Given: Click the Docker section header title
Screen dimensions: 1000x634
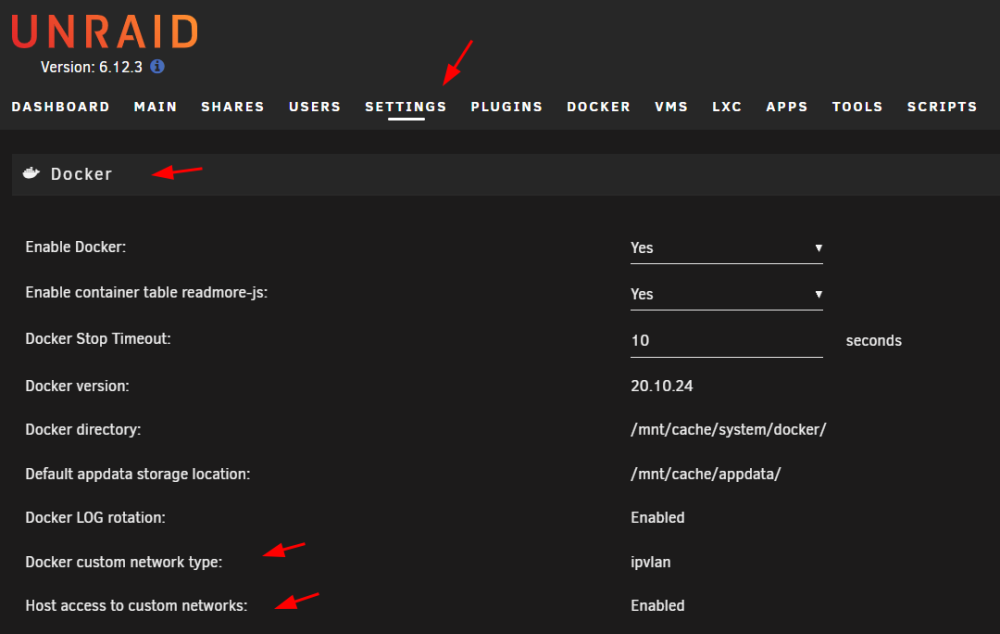Looking at the screenshot, I should pyautogui.click(x=82, y=174).
